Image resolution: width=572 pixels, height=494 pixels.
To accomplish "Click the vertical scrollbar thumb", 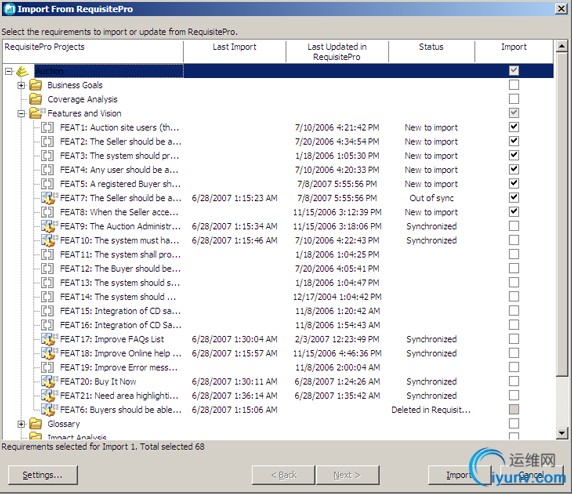I will click(x=562, y=214).
